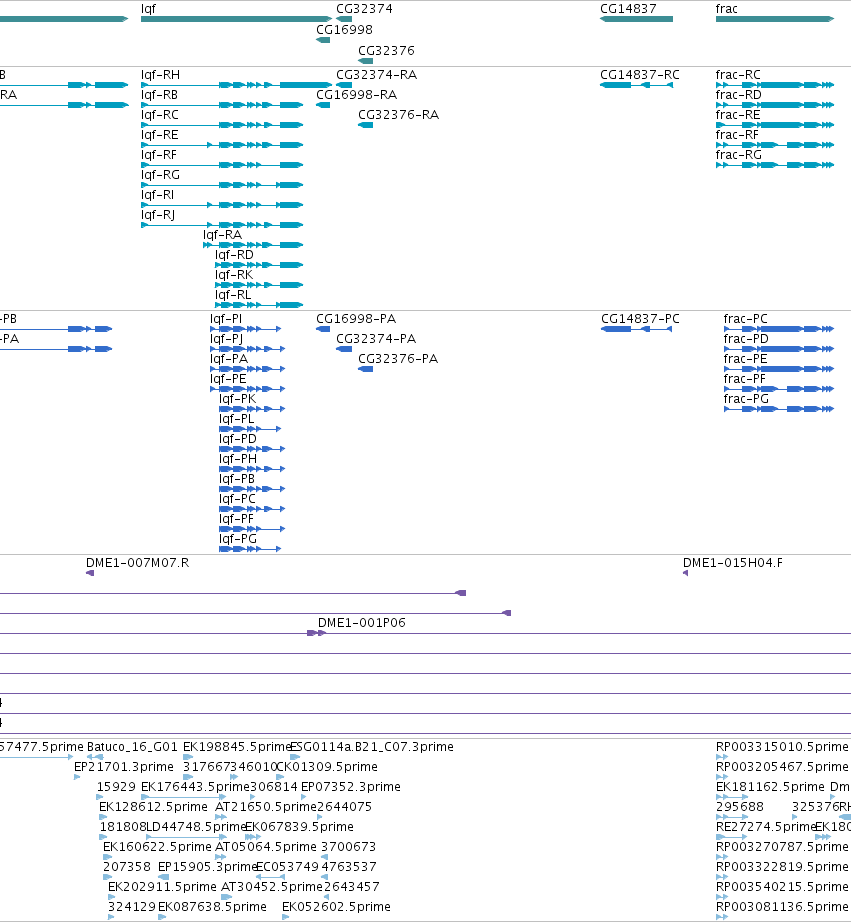Select the purple arrow glyph under DME1-007M07.R

click(90, 573)
